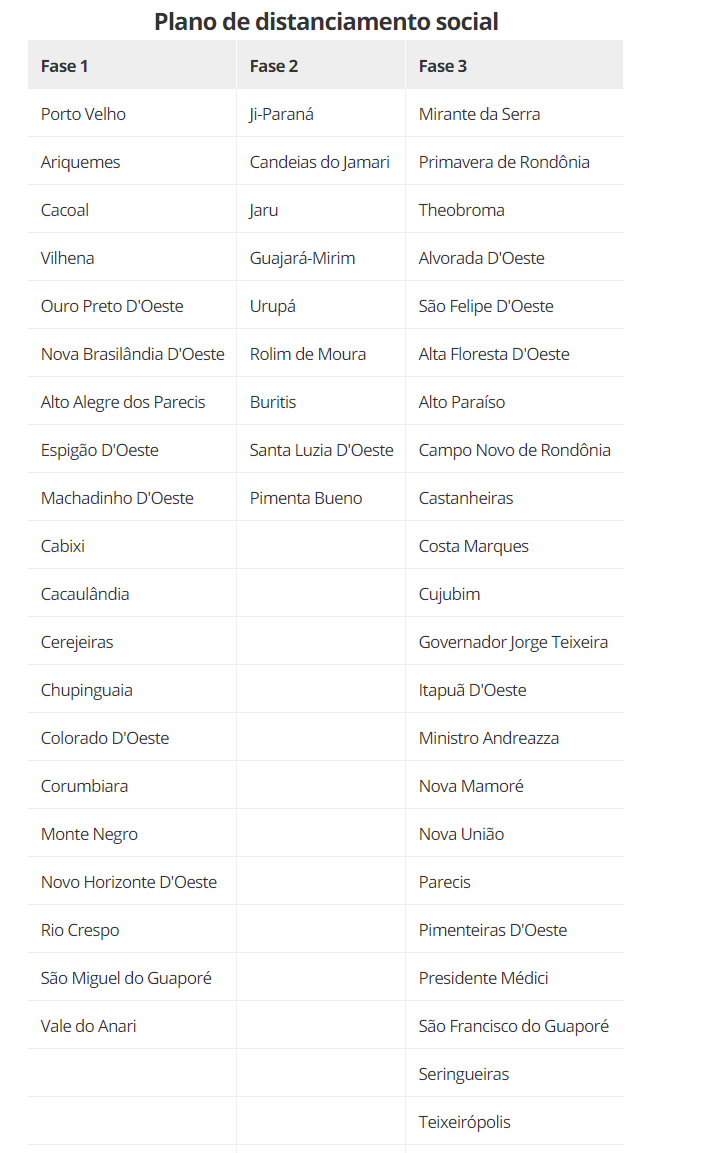Select the Porto Velho cell
The height and width of the screenshot is (1153, 712).
click(x=83, y=114)
